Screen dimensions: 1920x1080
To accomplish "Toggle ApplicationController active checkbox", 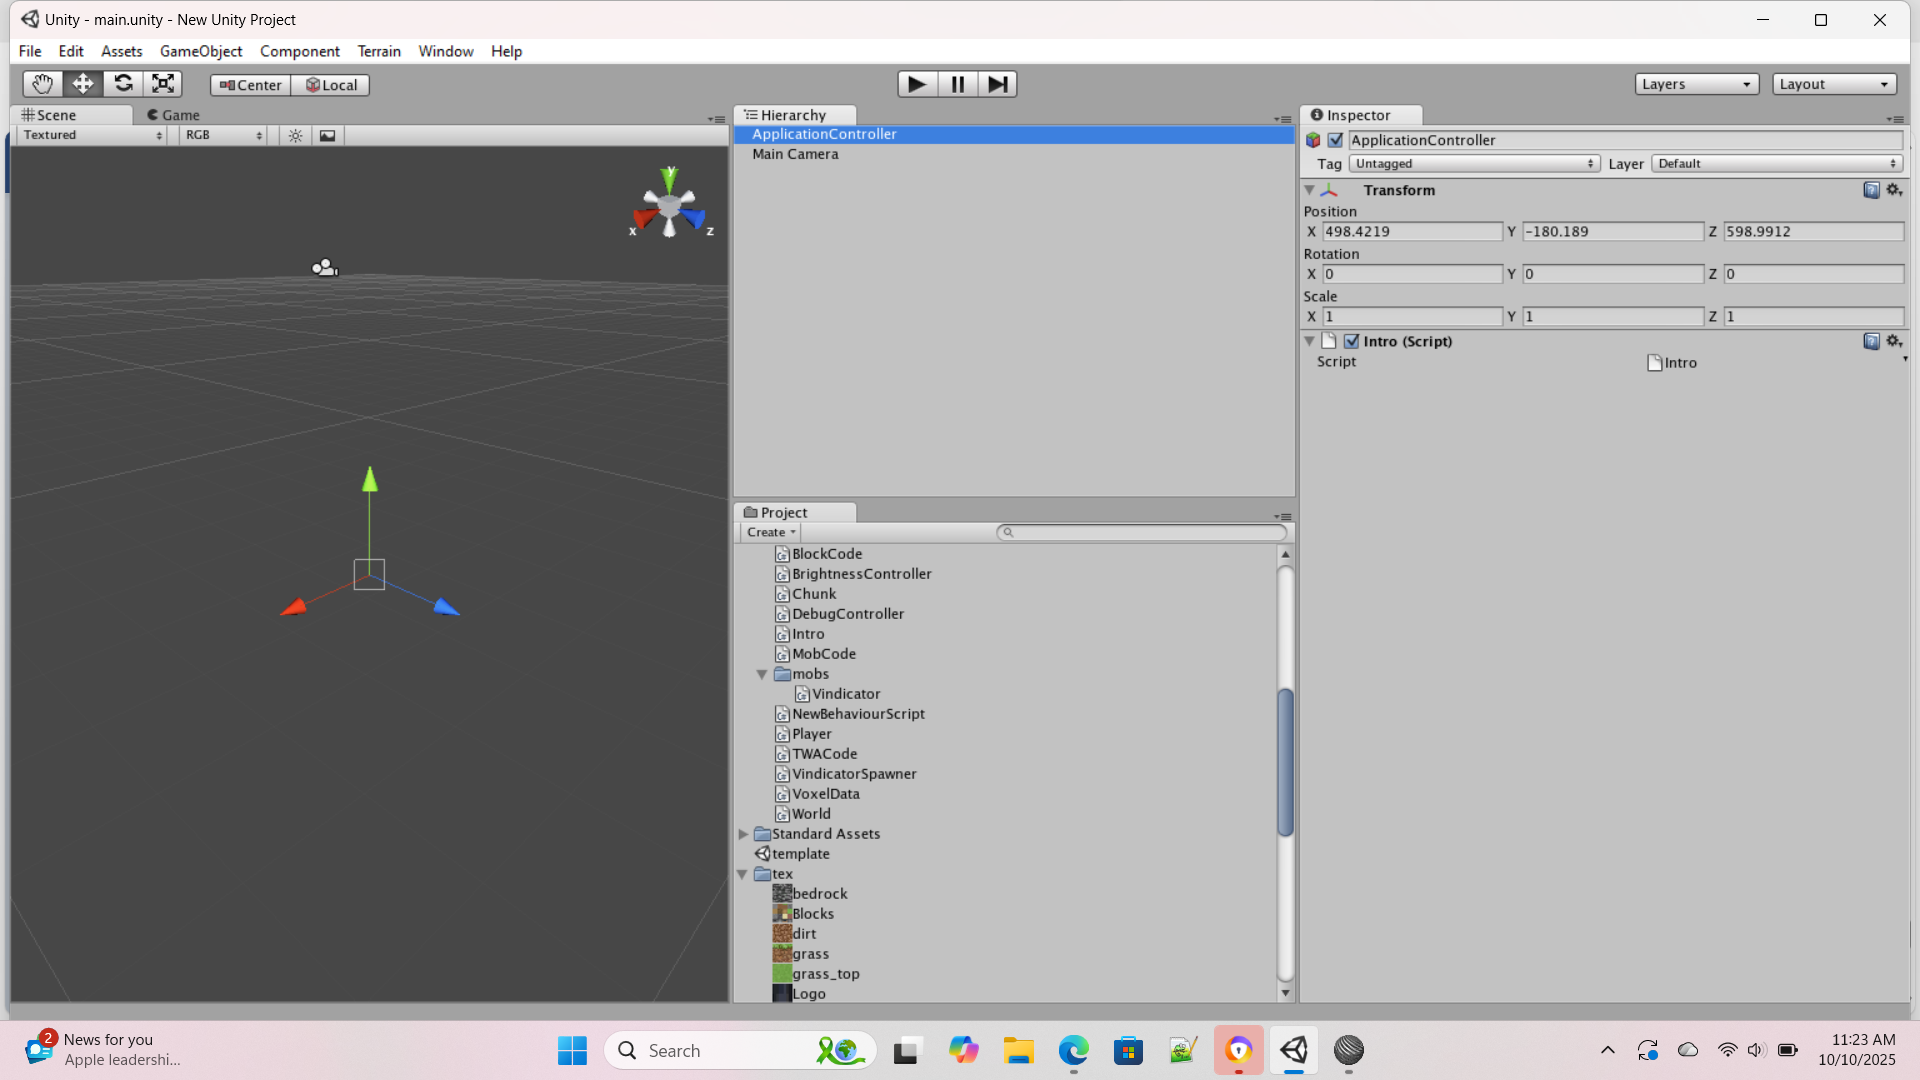I will coord(1335,140).
